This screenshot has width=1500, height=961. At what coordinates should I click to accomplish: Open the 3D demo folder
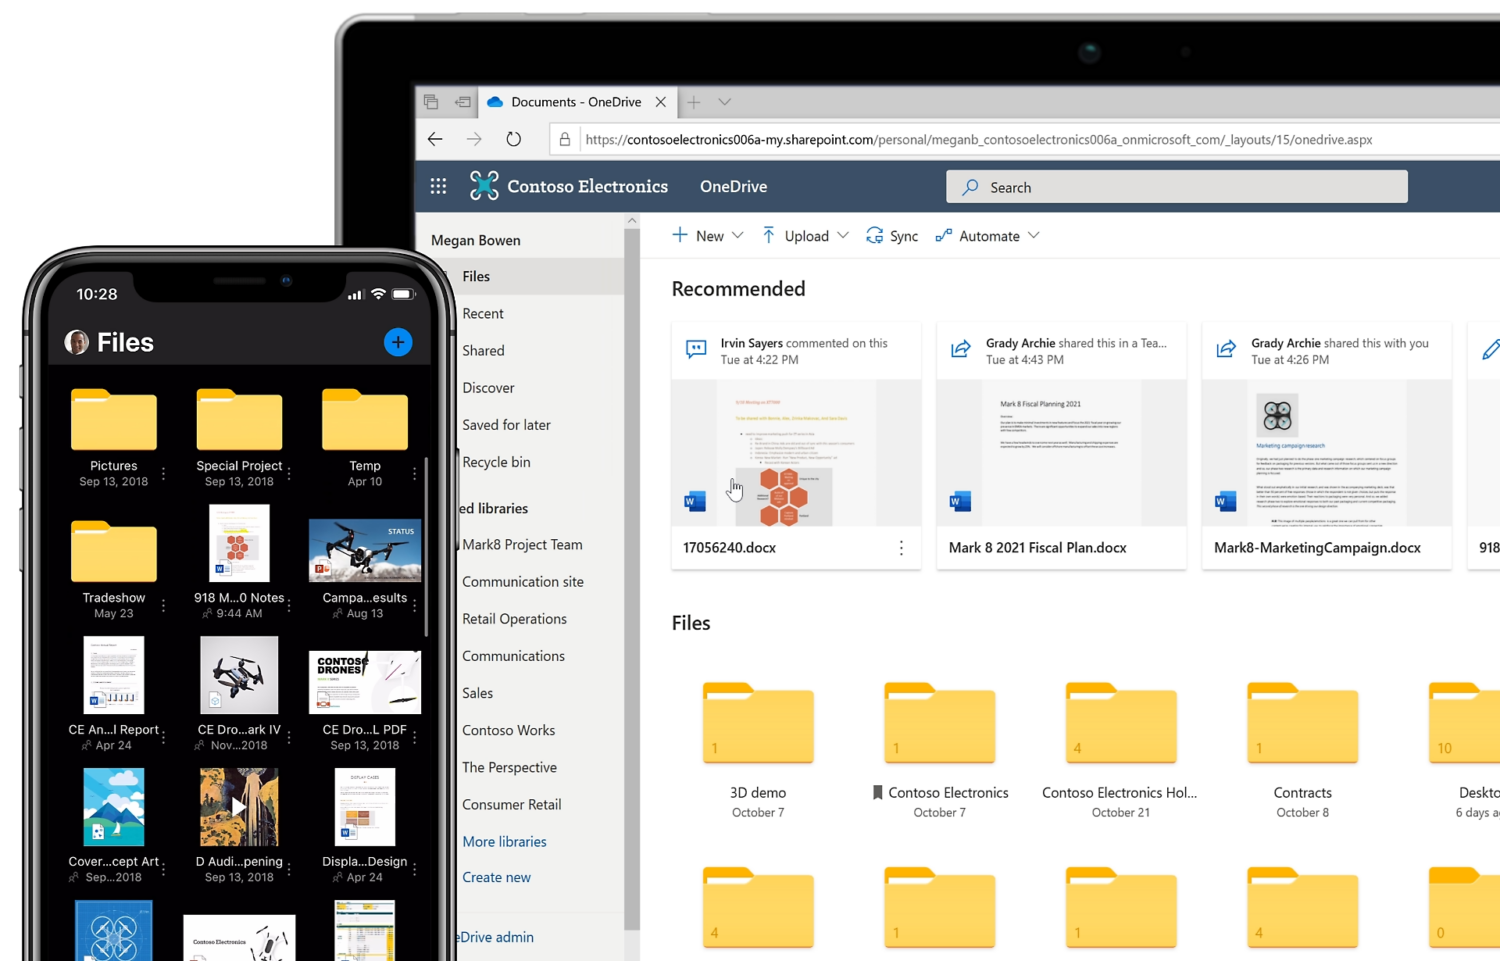point(758,723)
